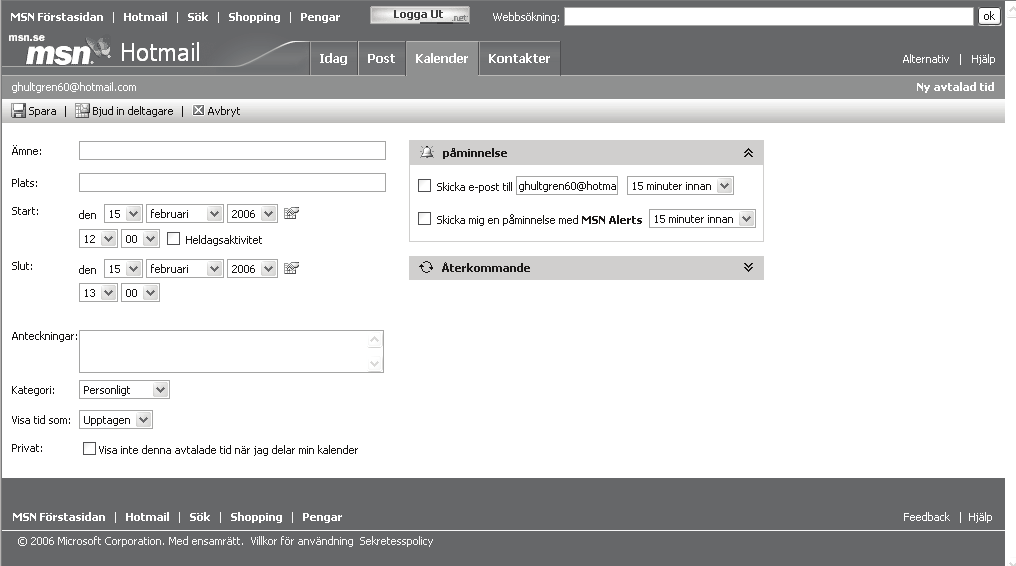Open the Slut year 2006 dropdown
This screenshot has width=1016, height=566.
pyautogui.click(x=252, y=269)
